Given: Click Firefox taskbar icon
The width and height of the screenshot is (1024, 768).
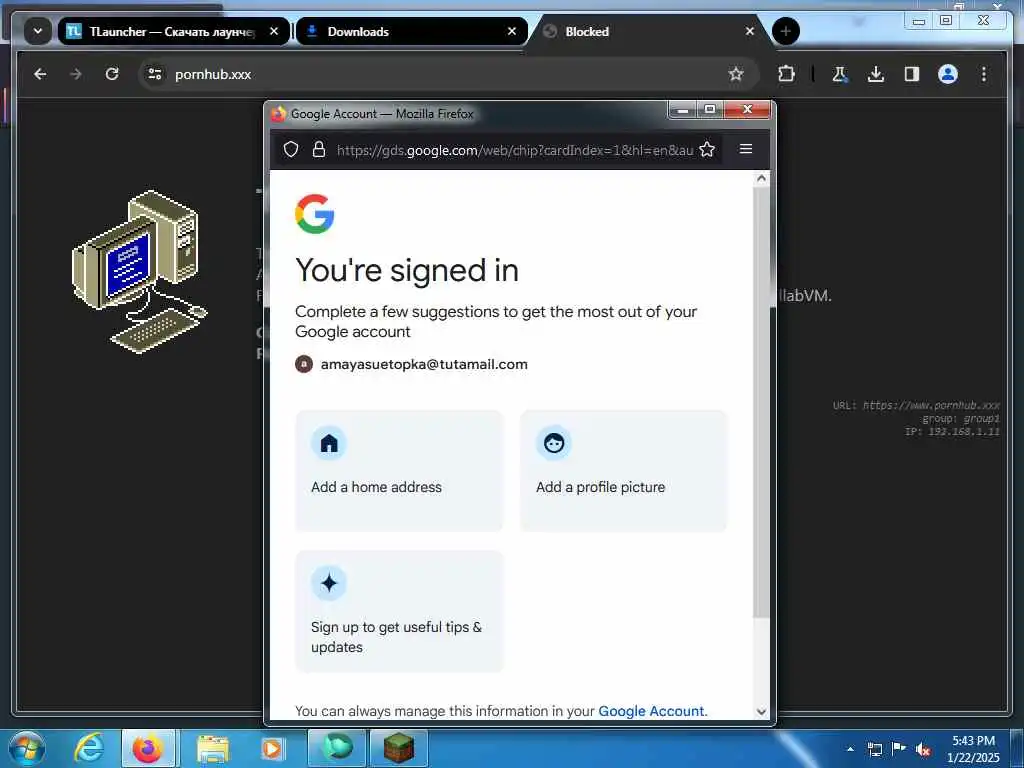Looking at the screenshot, I should 148,748.
